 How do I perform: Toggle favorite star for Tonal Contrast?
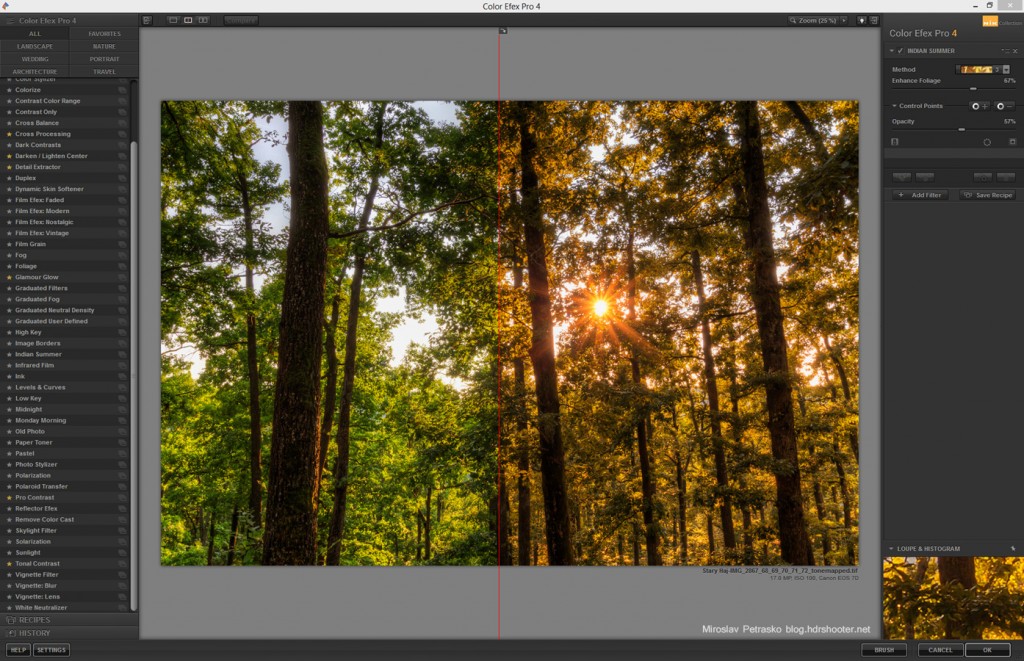point(9,564)
